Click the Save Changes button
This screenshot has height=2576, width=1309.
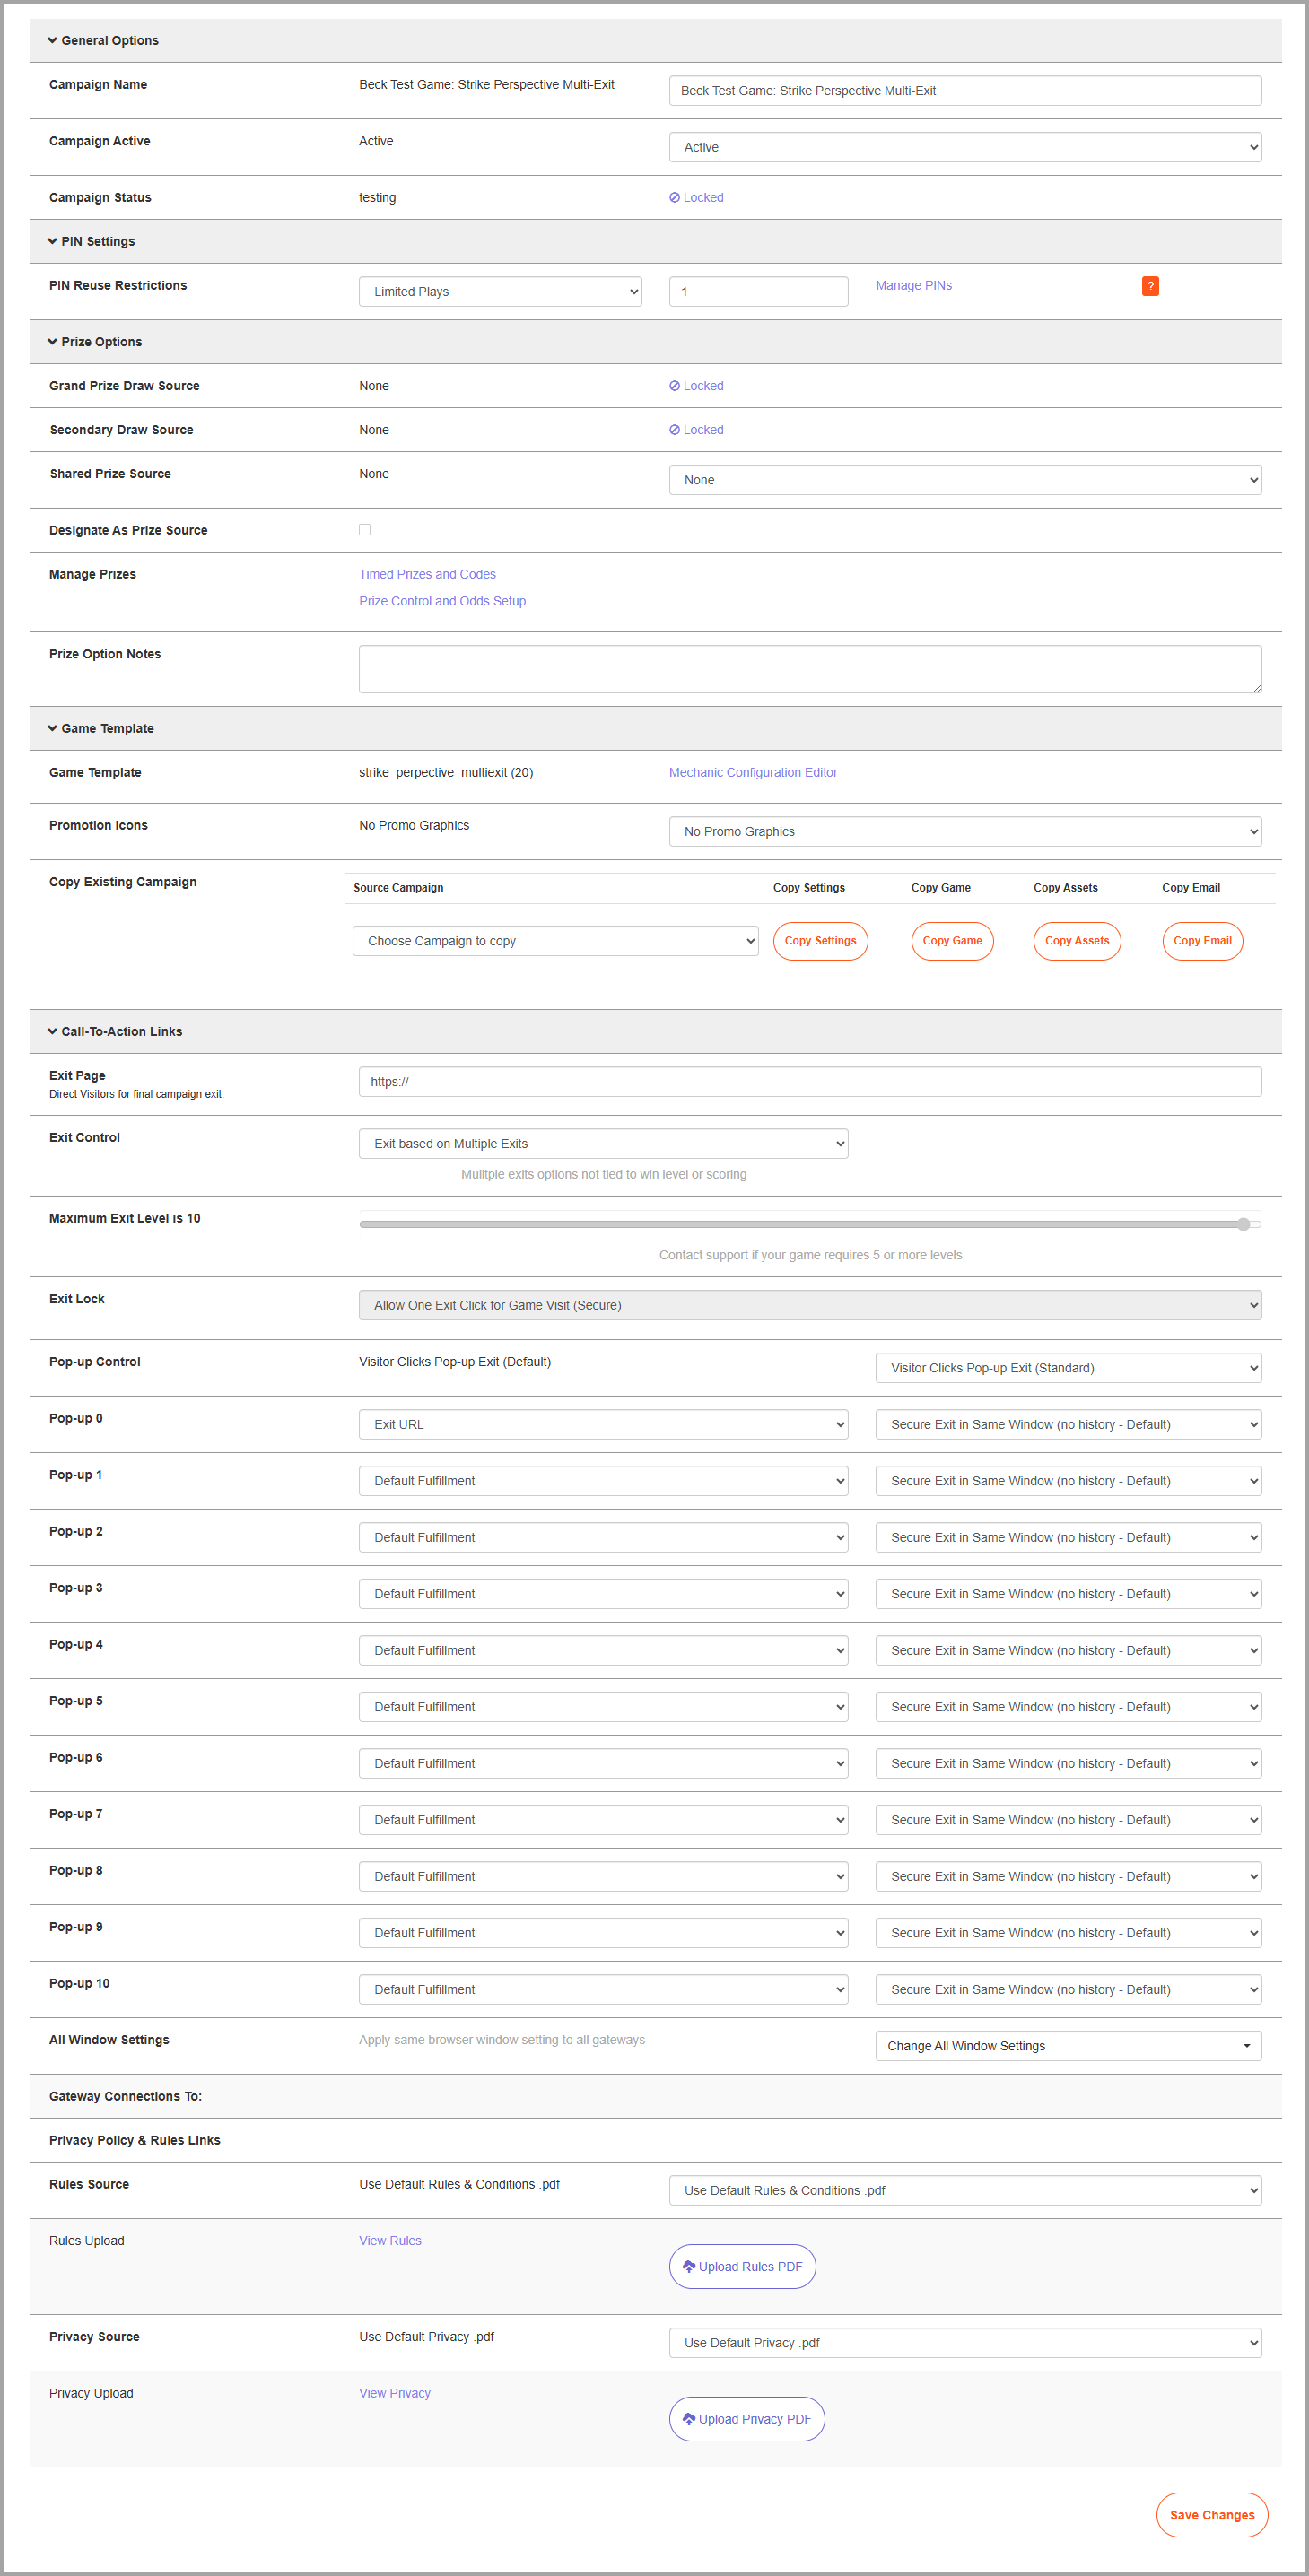(x=1212, y=2515)
